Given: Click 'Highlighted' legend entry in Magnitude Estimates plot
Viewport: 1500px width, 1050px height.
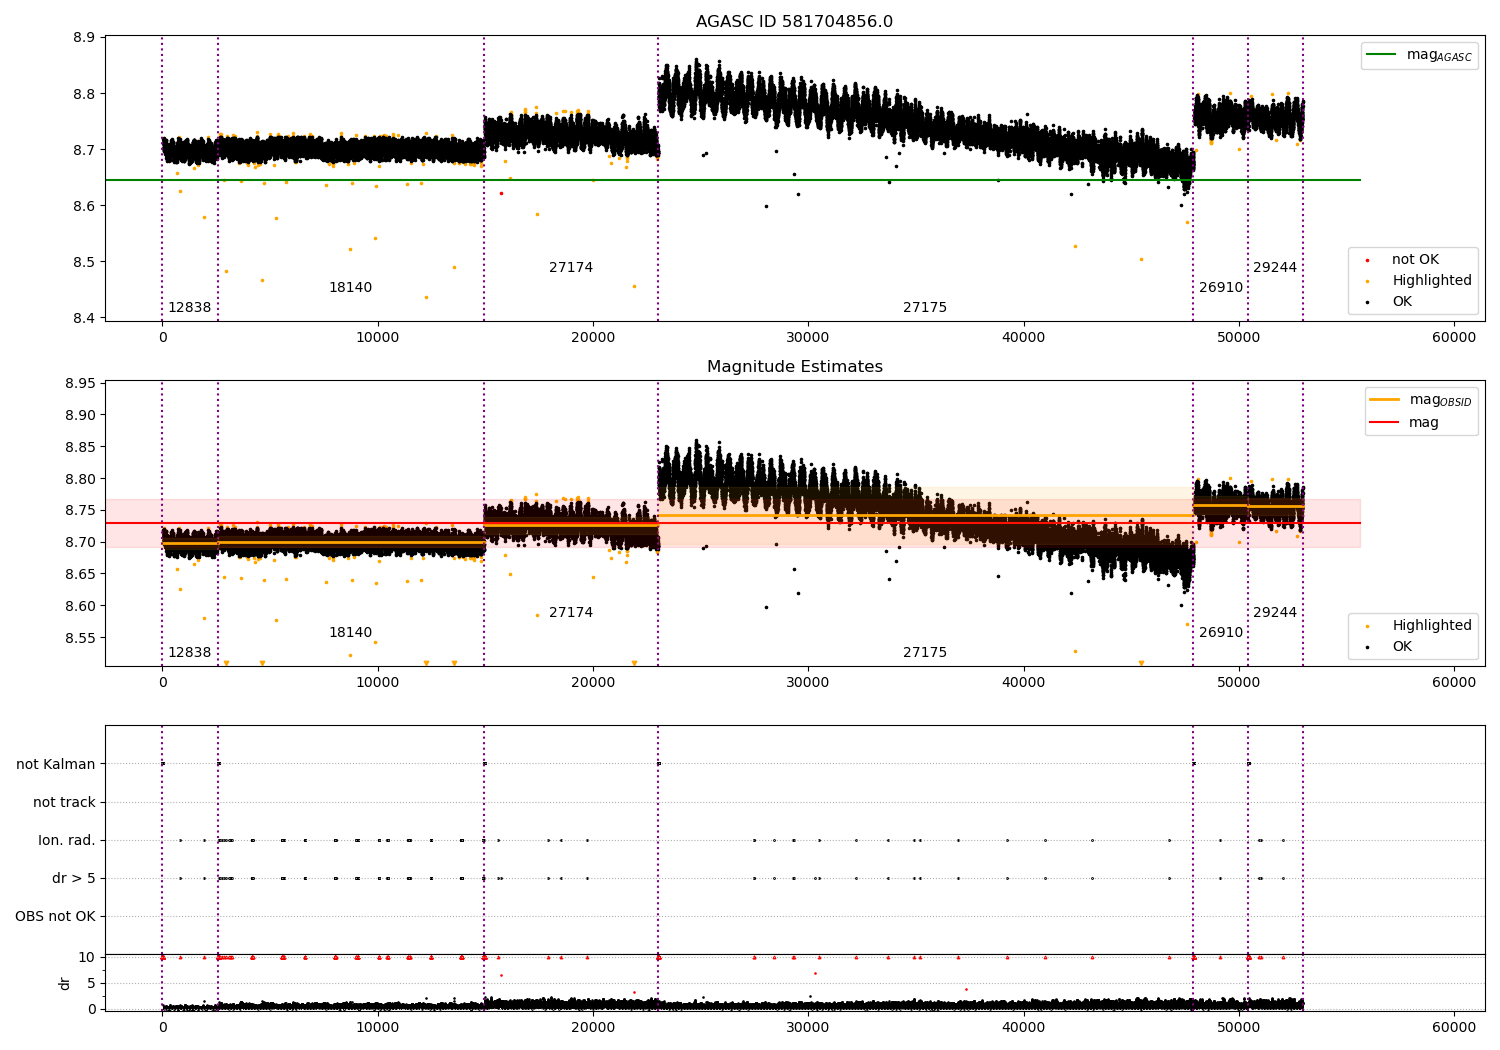Looking at the screenshot, I should pos(1432,626).
